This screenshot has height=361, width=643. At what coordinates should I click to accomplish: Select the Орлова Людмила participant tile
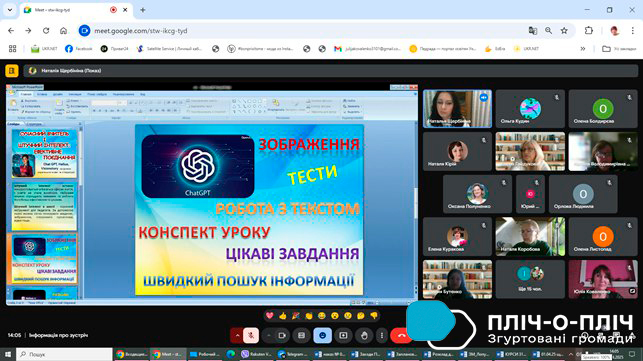583,194
